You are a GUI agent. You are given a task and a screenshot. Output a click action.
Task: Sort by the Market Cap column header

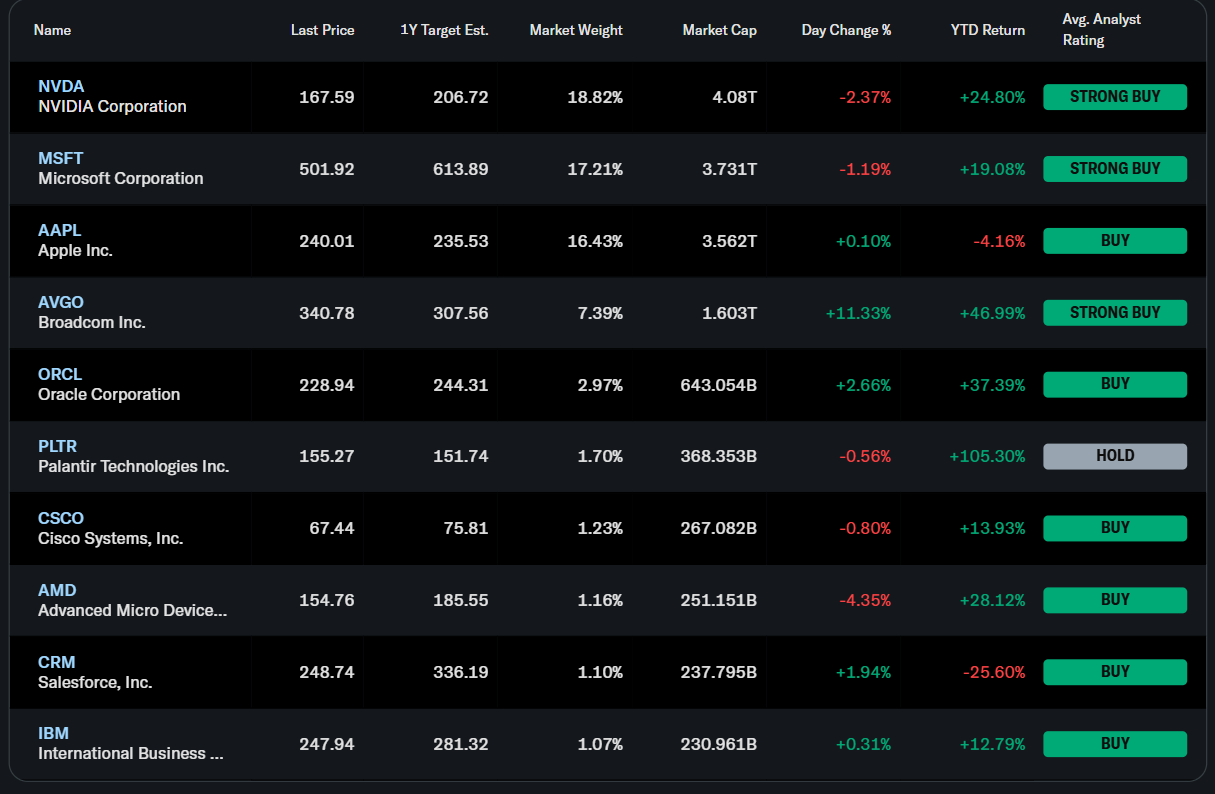coord(719,30)
